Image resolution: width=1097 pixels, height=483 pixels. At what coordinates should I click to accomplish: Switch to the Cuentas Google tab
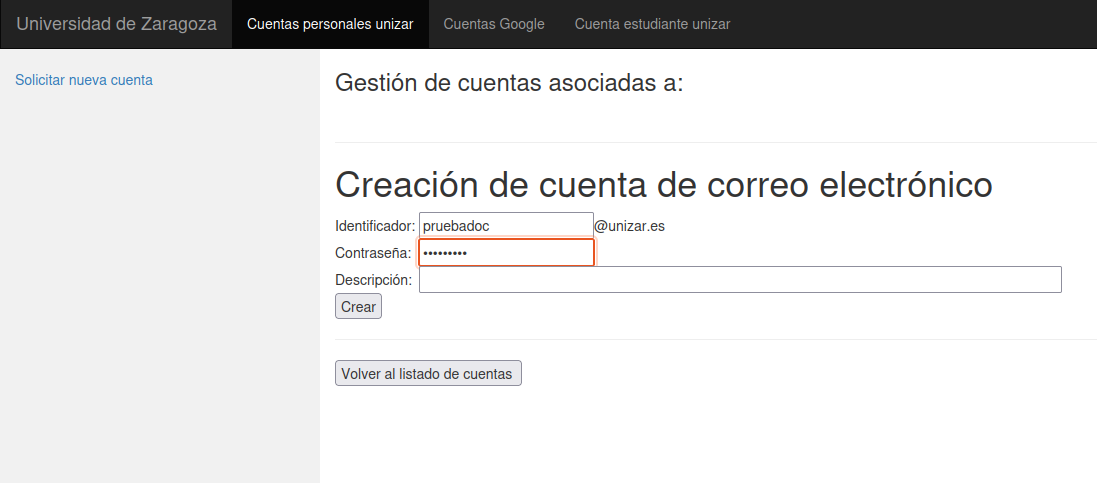494,24
